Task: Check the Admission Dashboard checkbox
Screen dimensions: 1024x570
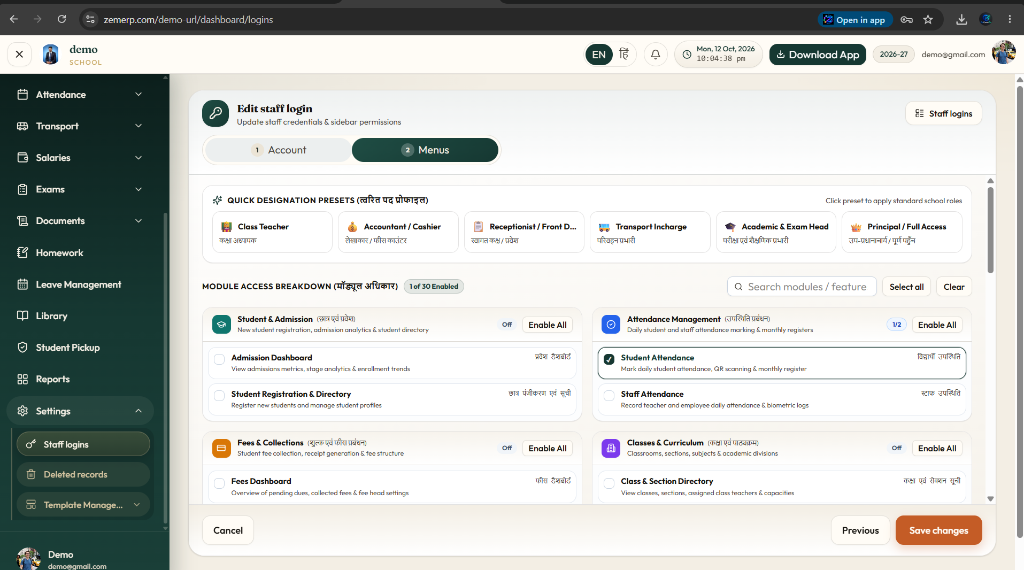Action: click(219, 360)
